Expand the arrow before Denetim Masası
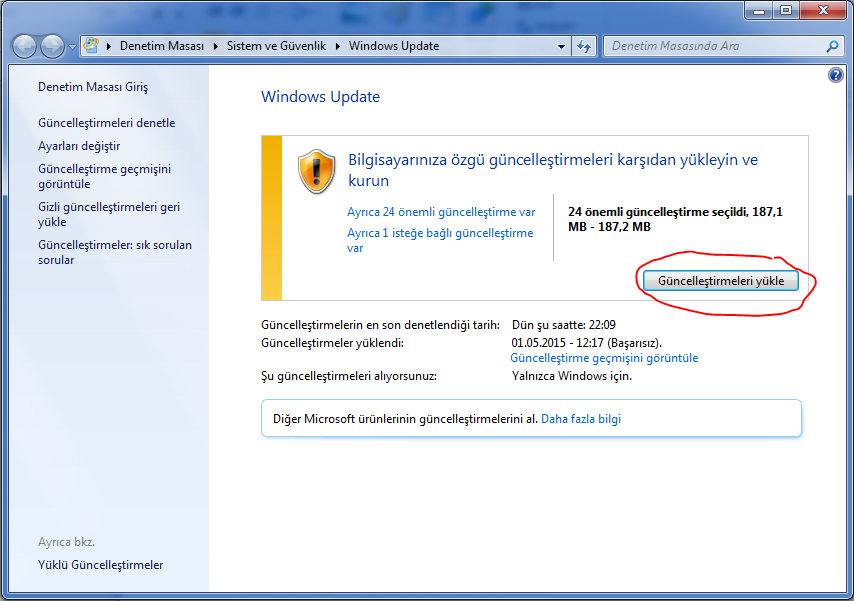 click(108, 46)
